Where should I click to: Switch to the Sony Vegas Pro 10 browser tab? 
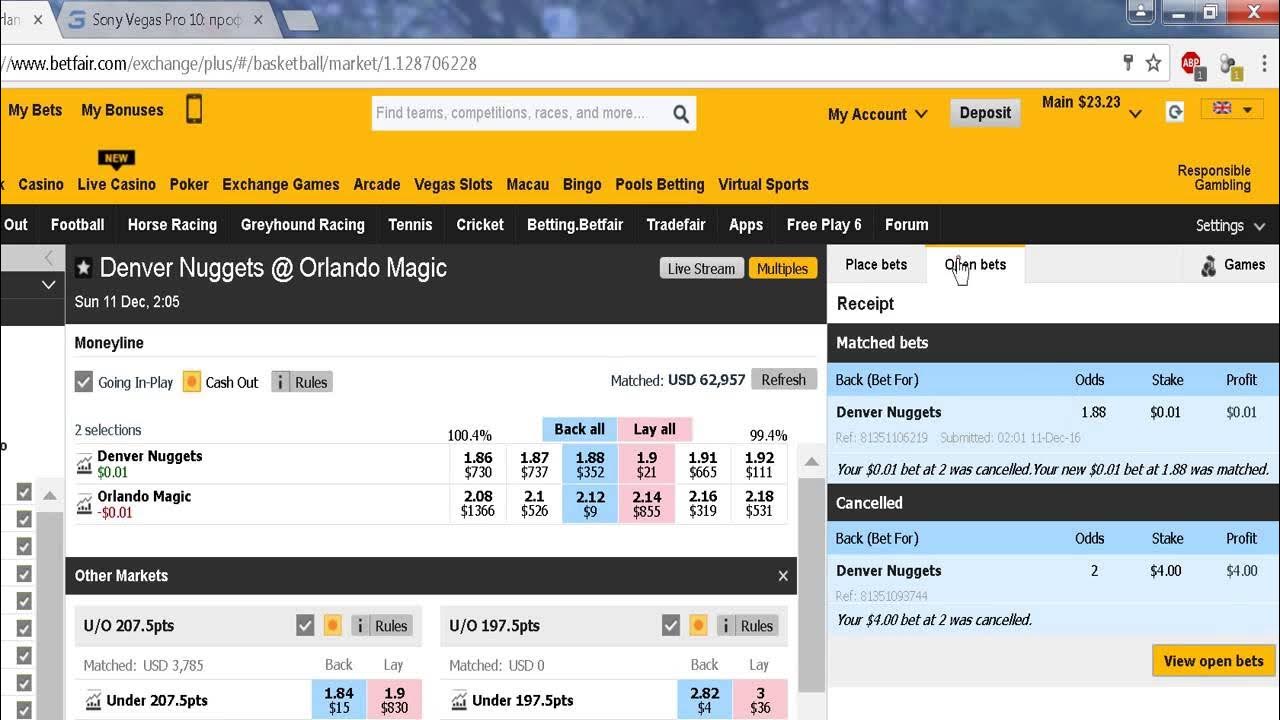(165, 19)
